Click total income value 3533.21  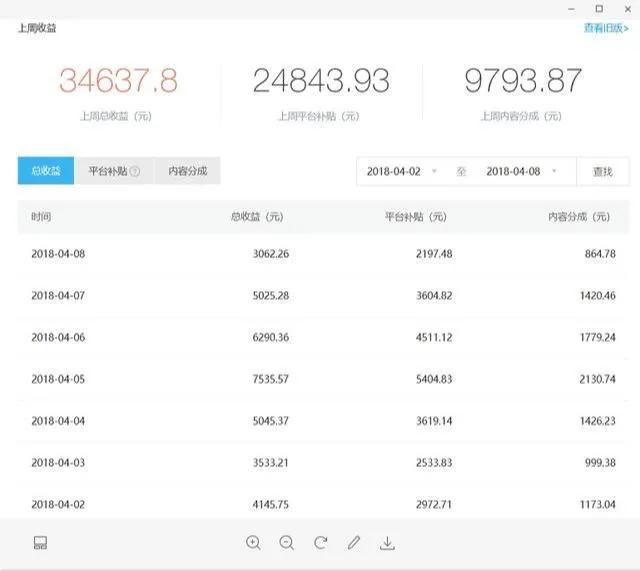pos(271,463)
